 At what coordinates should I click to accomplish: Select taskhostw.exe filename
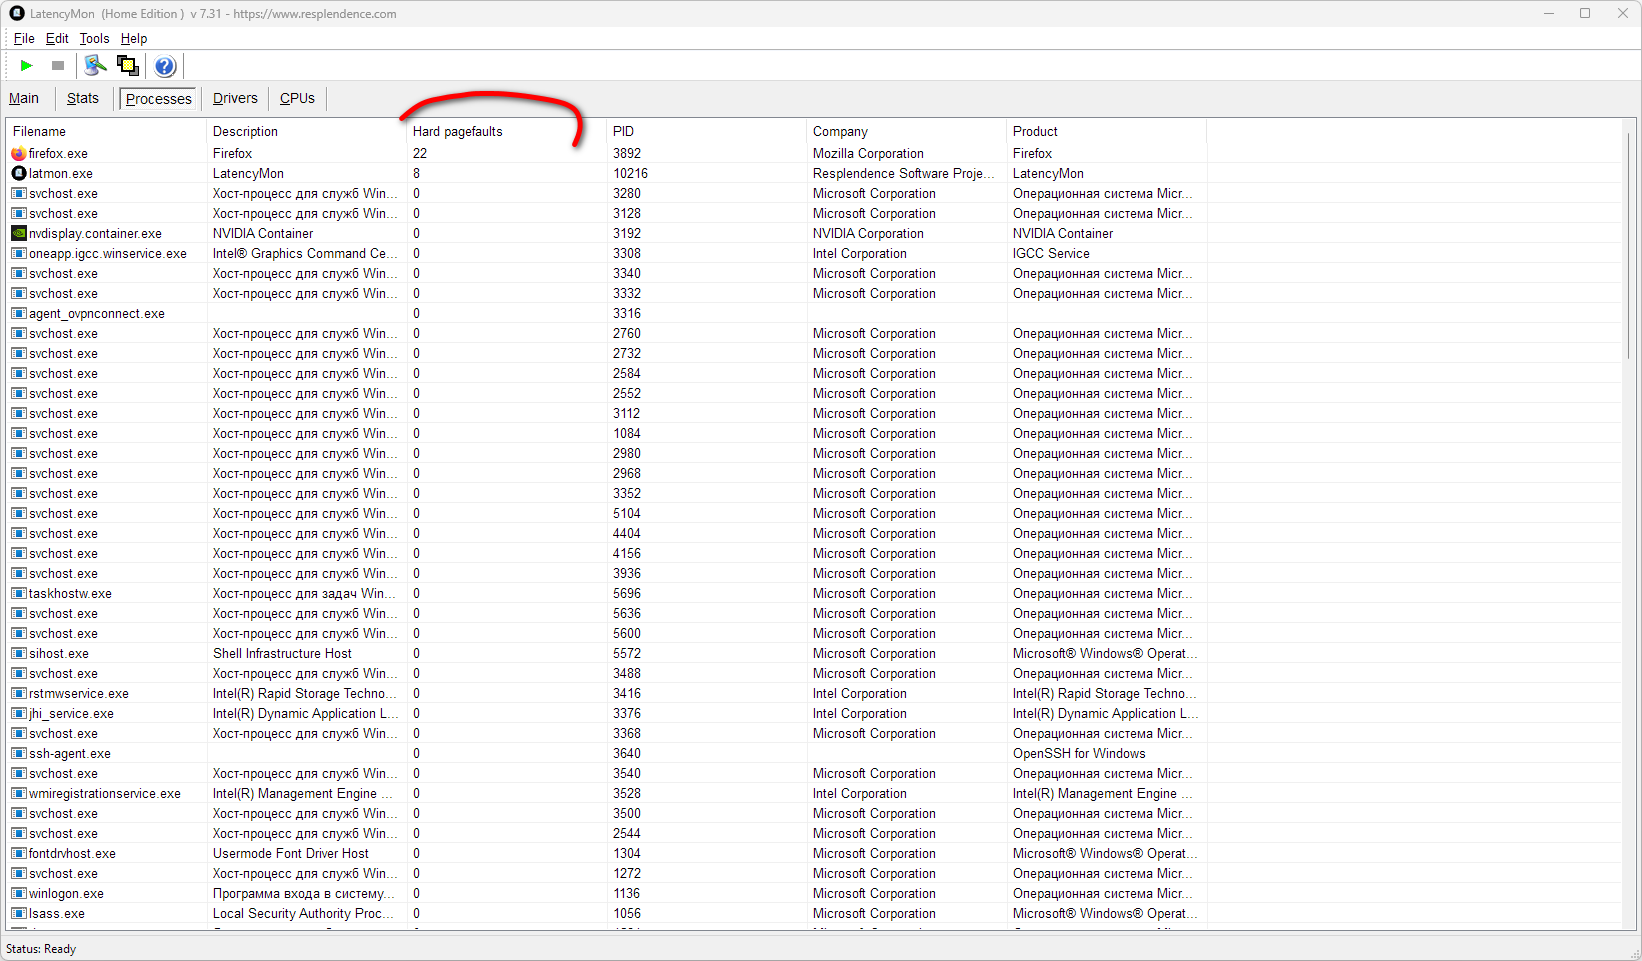tap(70, 594)
